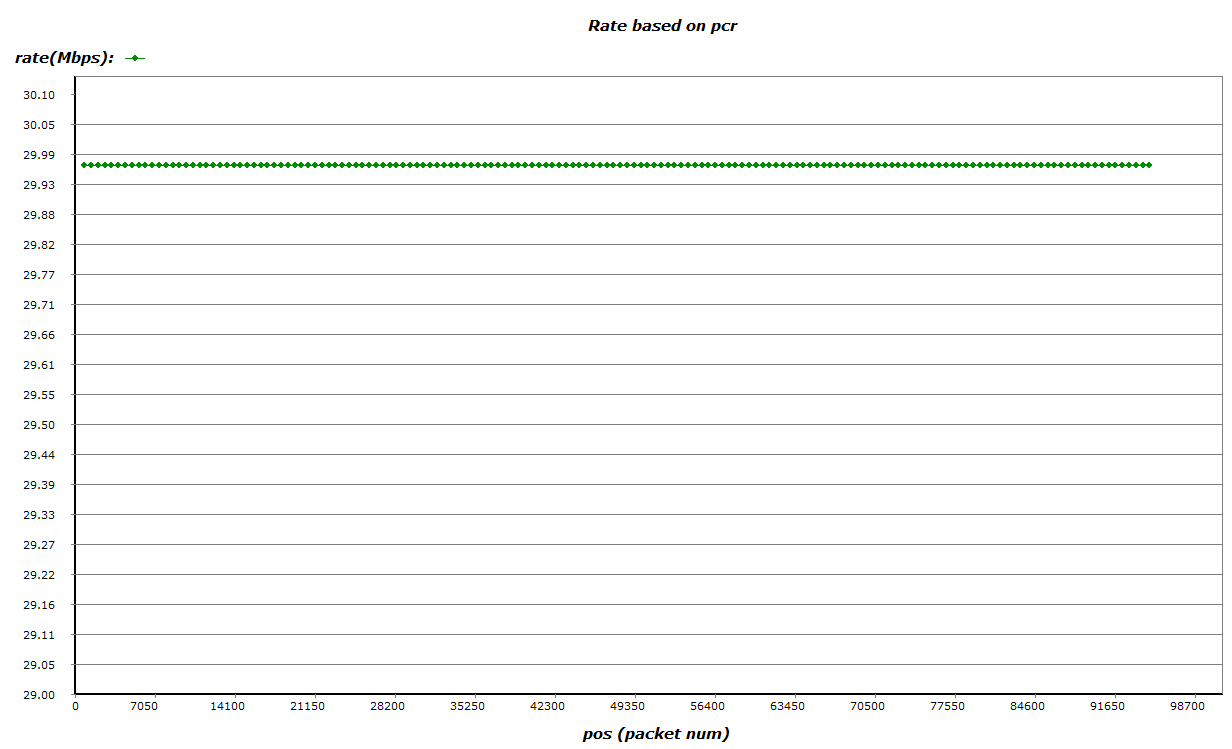1232x749 pixels.
Task: Click the 29.39 y-axis label
Action: [39, 485]
